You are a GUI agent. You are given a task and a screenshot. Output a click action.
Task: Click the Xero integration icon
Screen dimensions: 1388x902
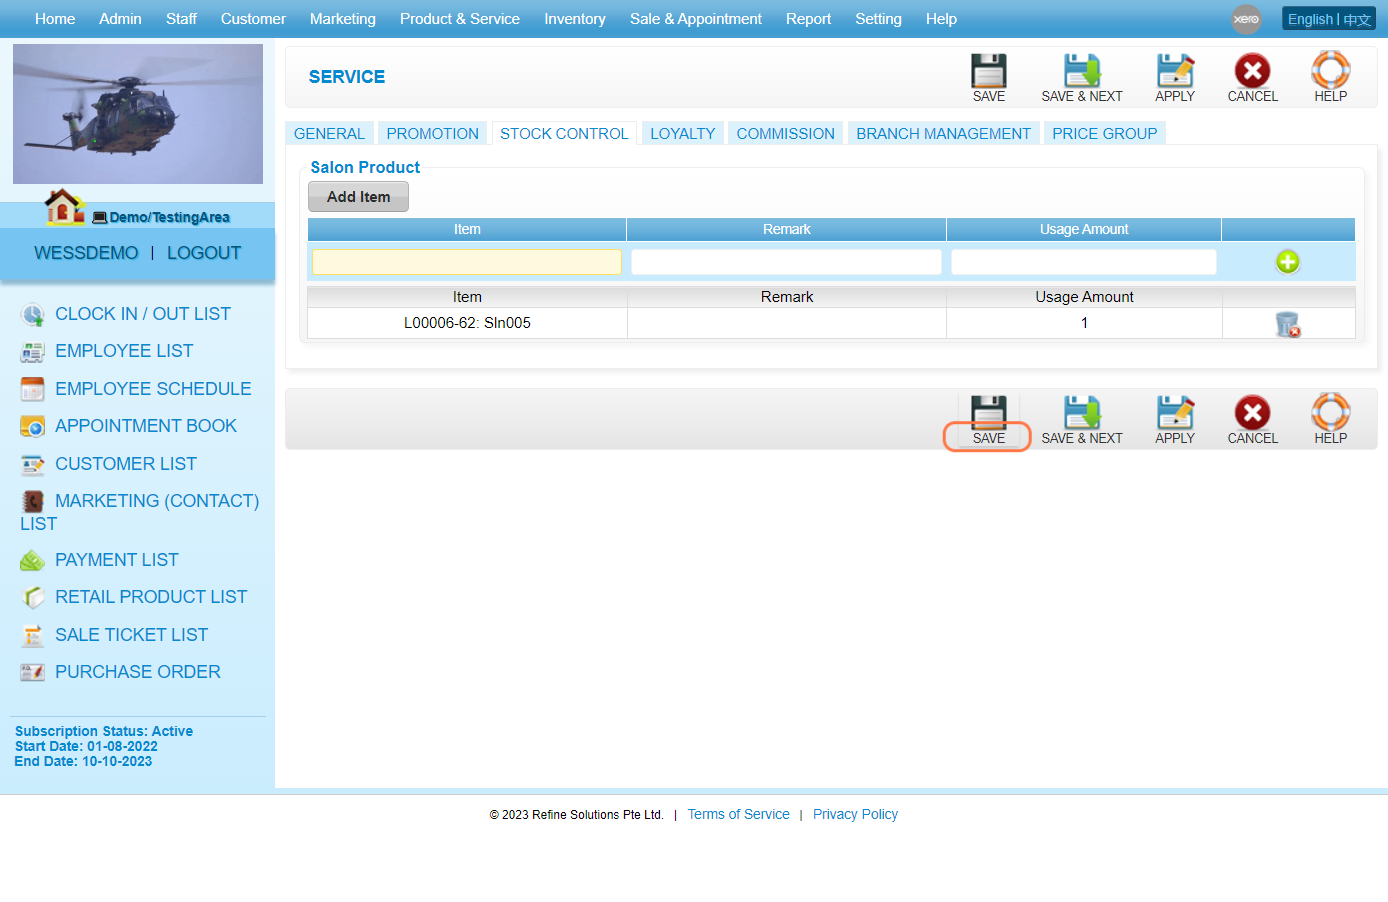coord(1246,19)
